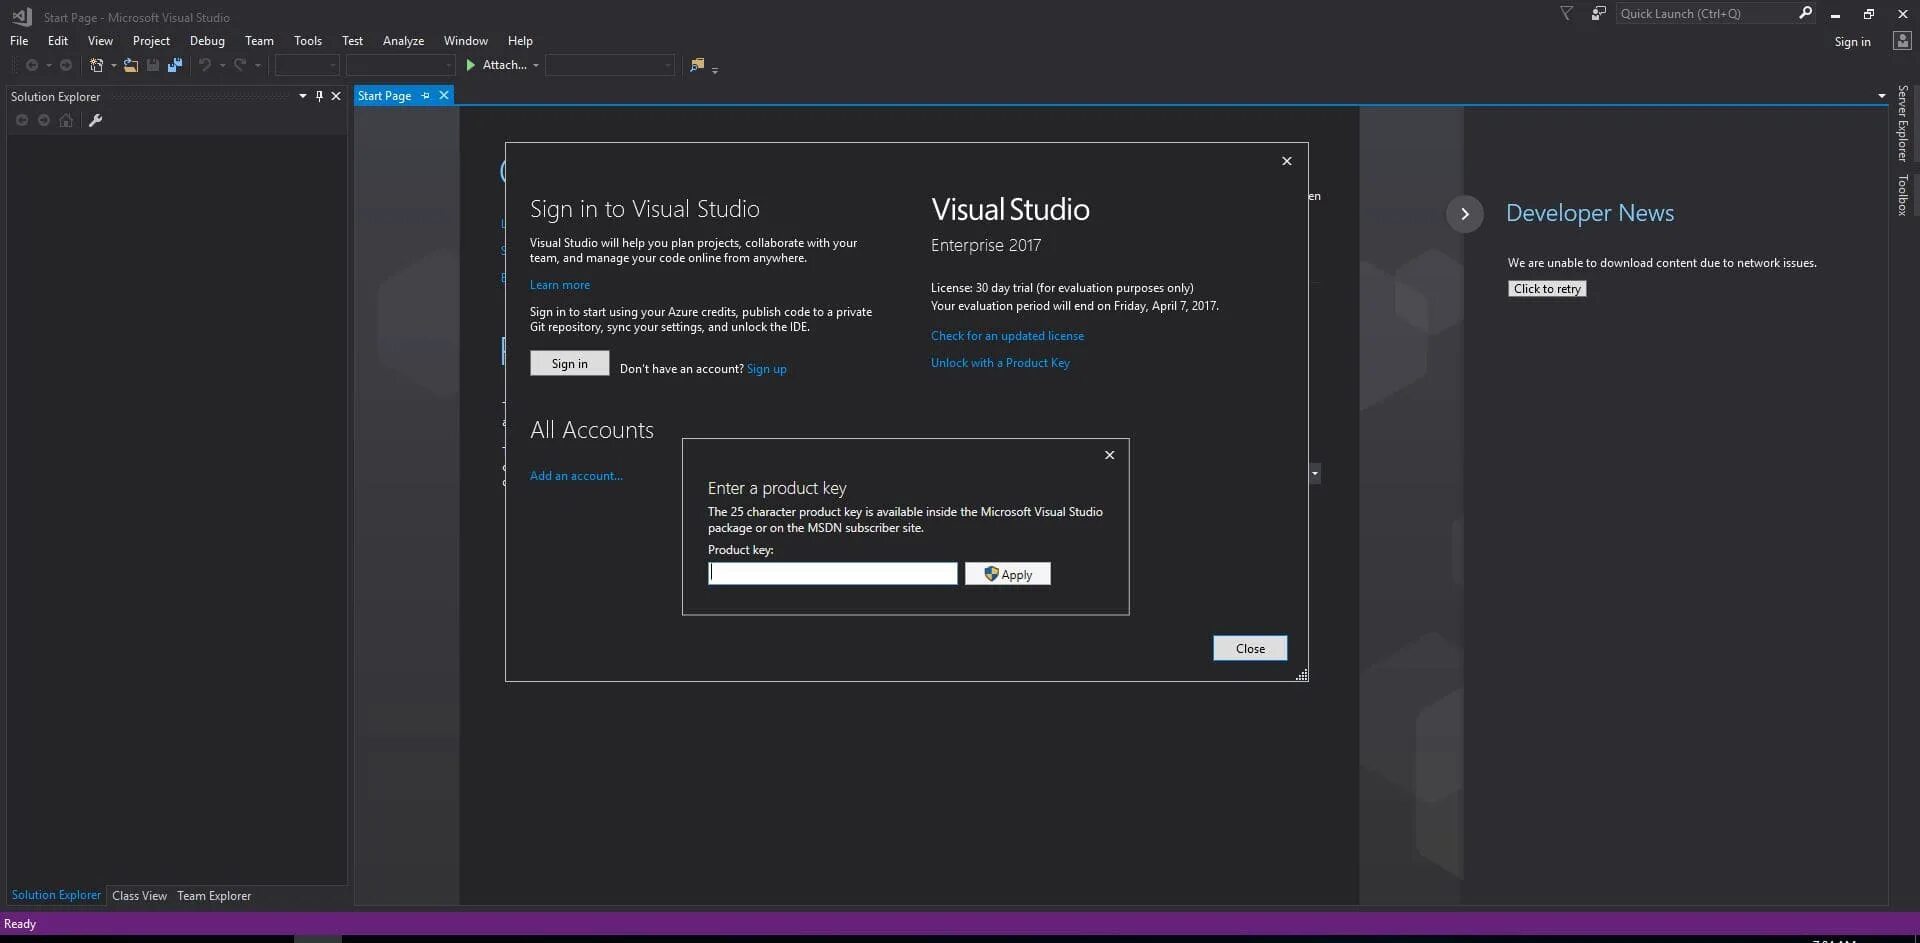
Task: Click the green Attach play icon
Action: [x=470, y=65]
